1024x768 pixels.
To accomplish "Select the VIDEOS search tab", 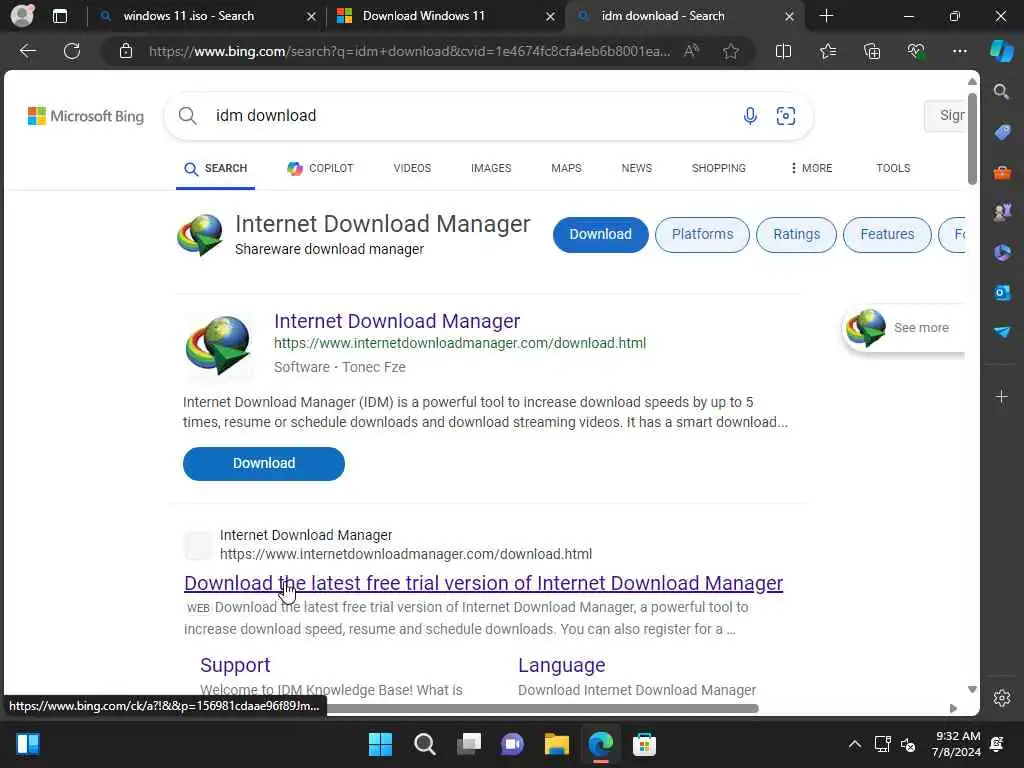I will pos(412,168).
